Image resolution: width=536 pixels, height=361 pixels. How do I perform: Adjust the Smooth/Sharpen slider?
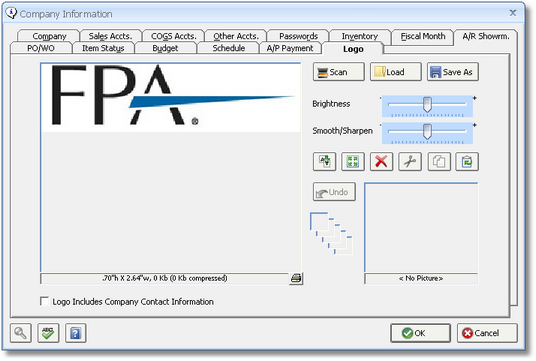pos(427,133)
